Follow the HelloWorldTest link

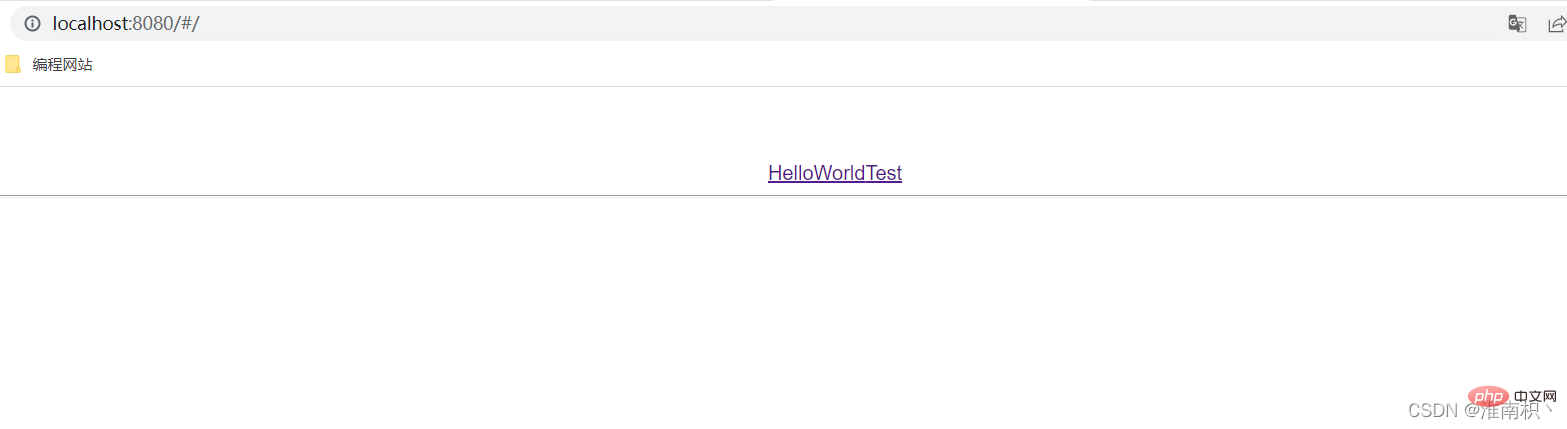tap(835, 173)
